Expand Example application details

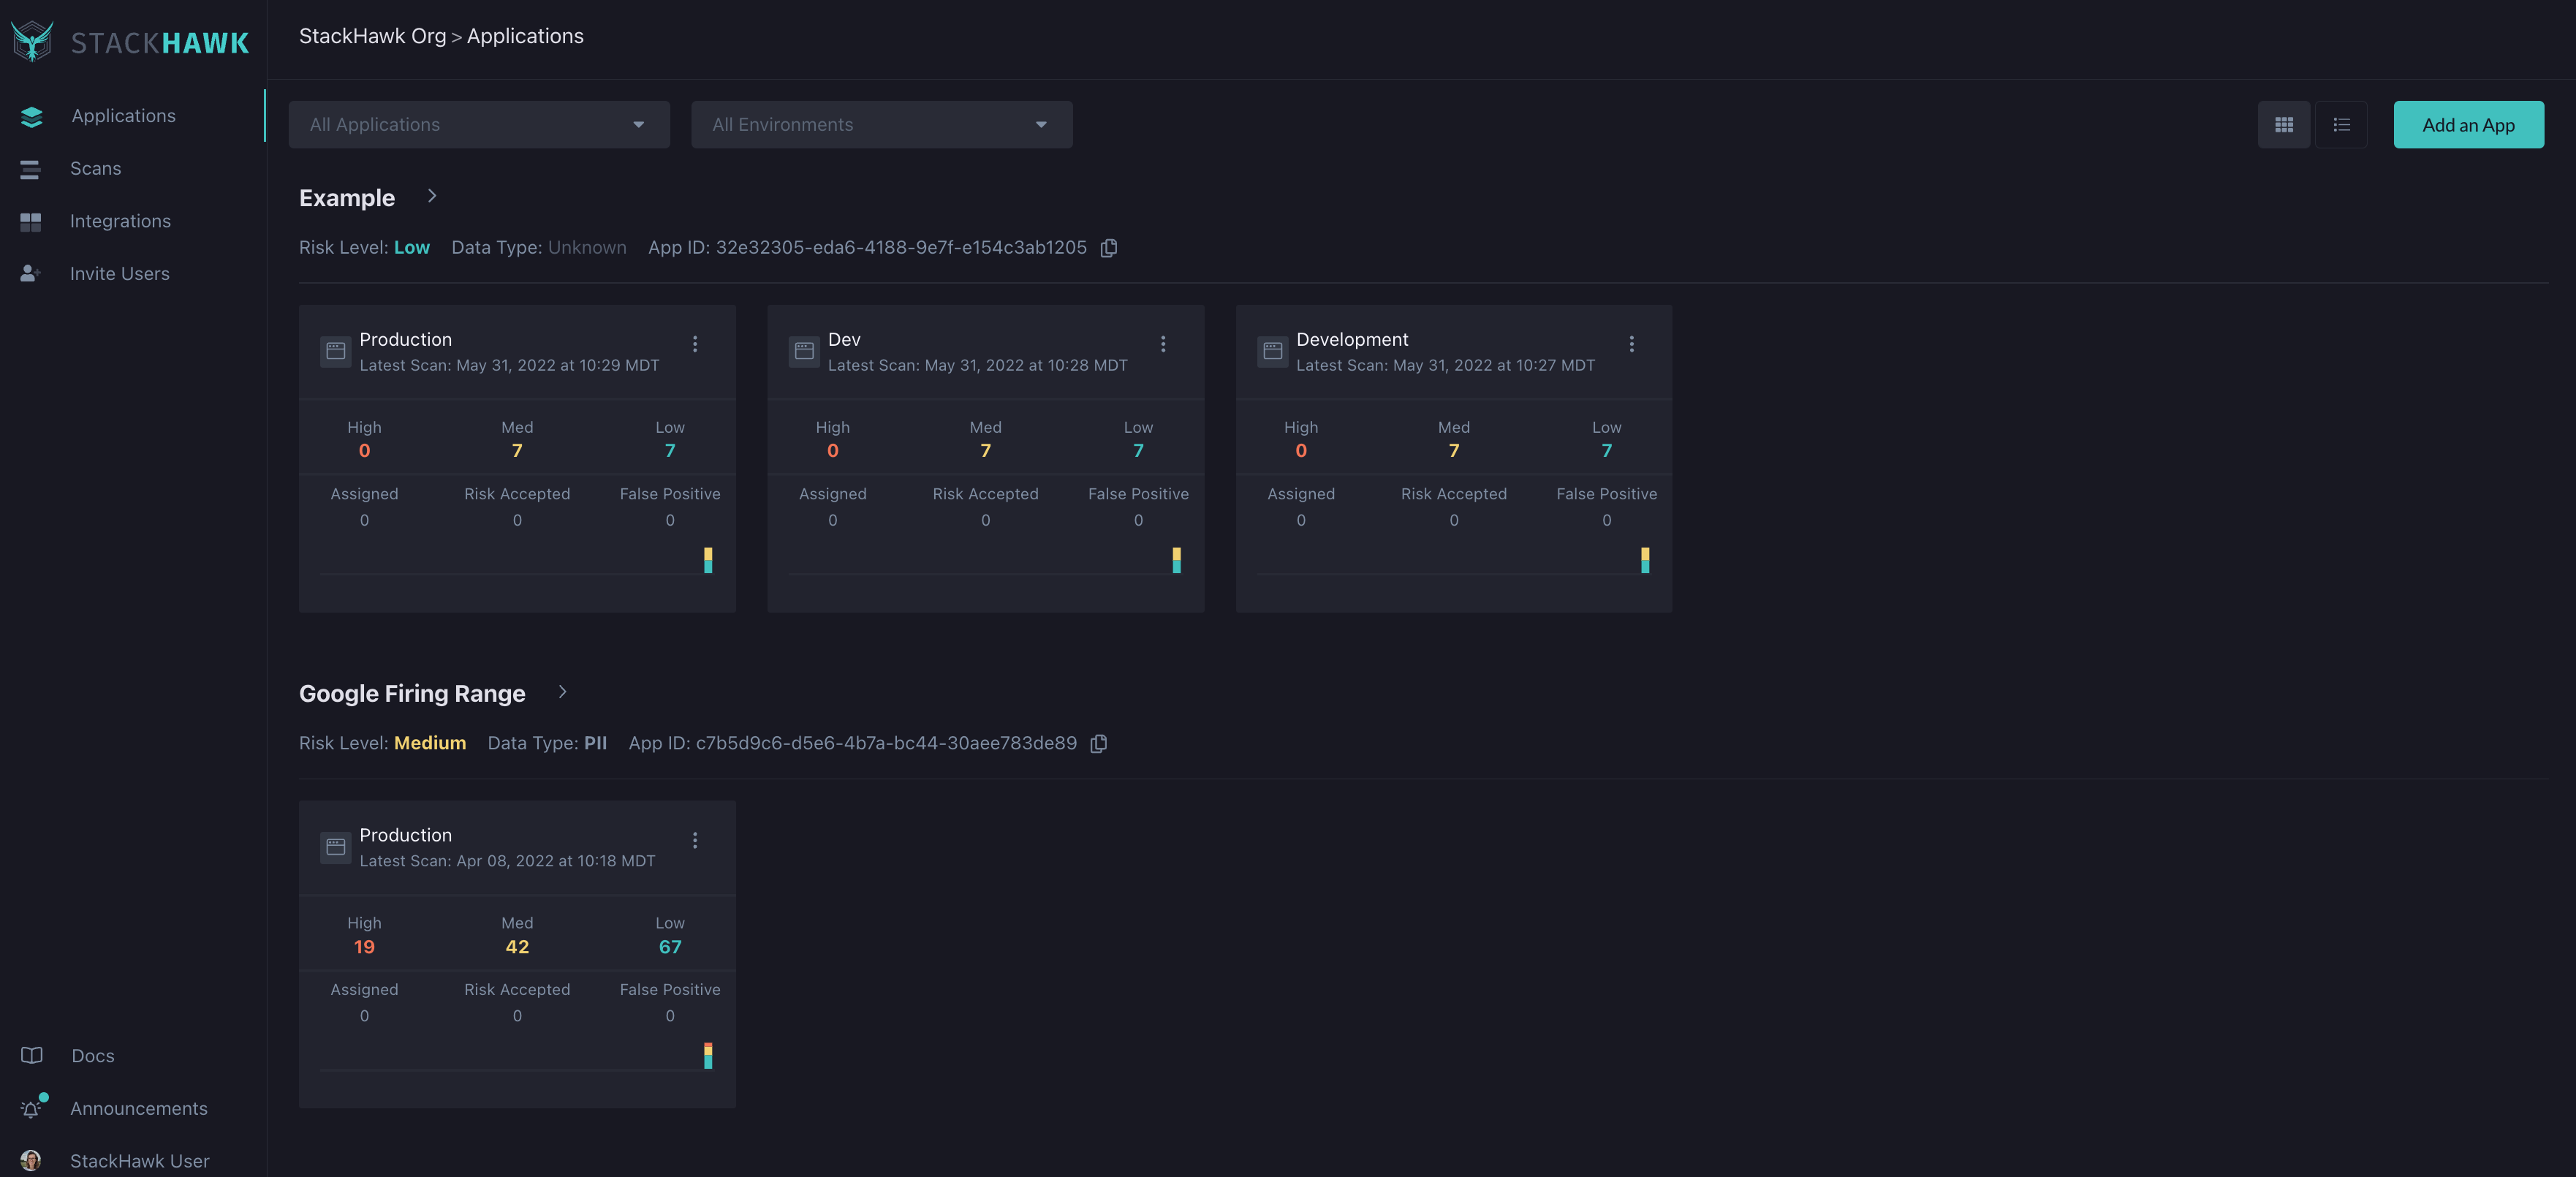click(x=432, y=197)
